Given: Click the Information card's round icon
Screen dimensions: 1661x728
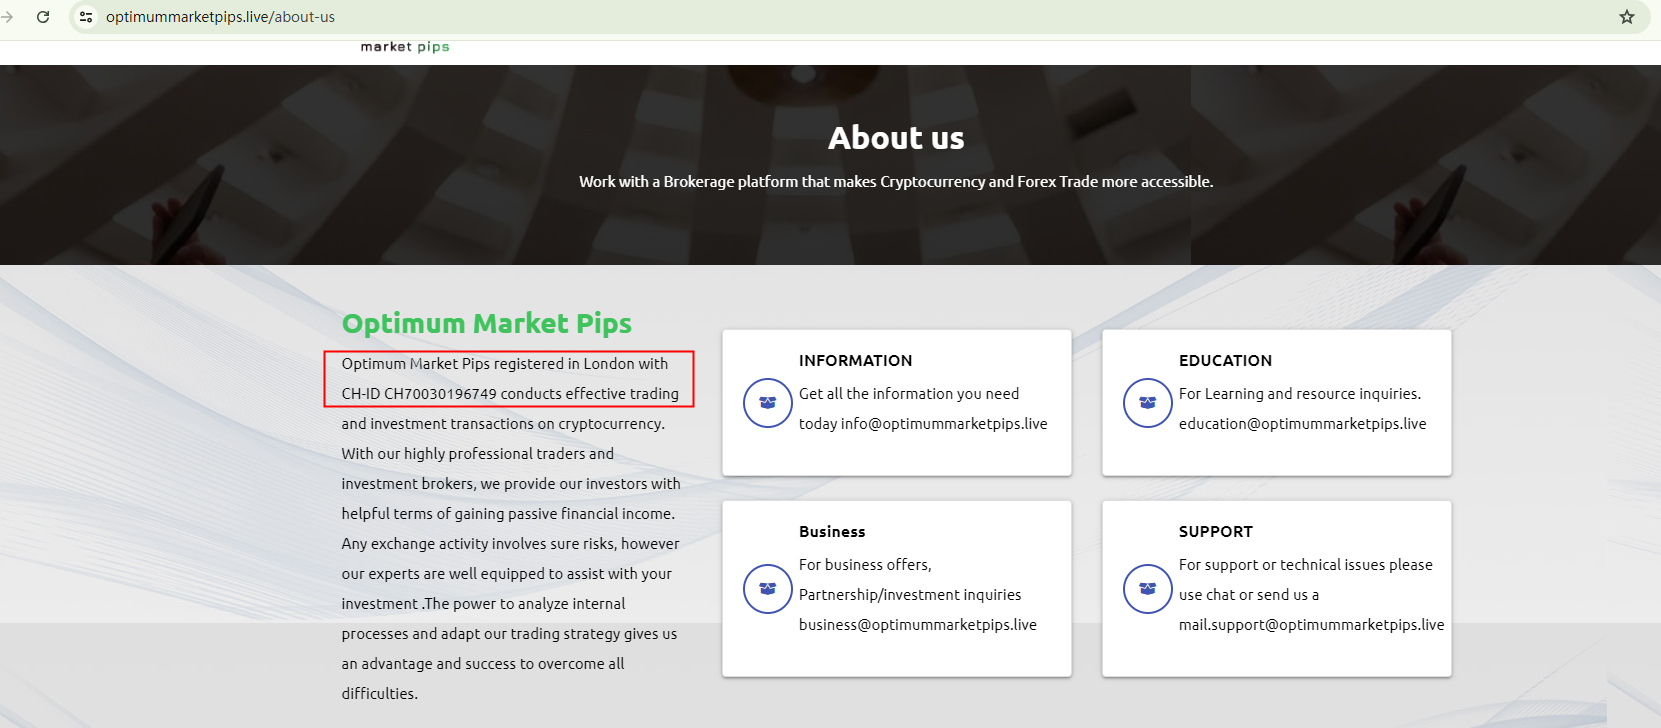Looking at the screenshot, I should coord(767,403).
